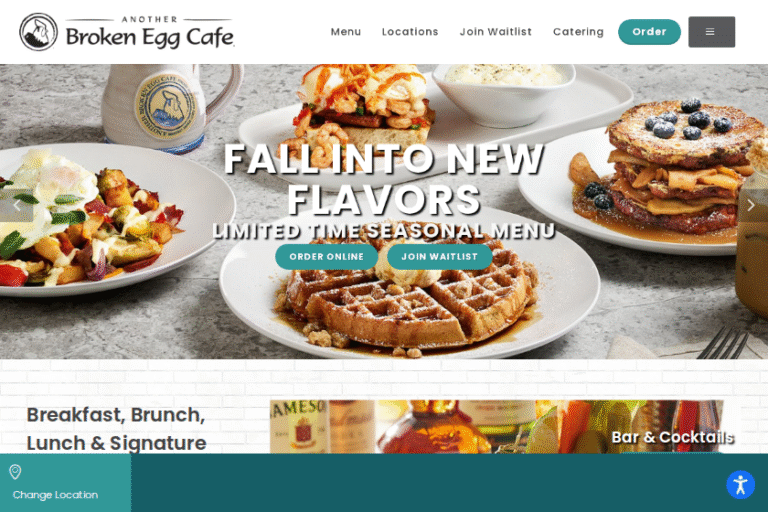Click the Order Online banner button
The width and height of the screenshot is (768, 512).
(326, 257)
